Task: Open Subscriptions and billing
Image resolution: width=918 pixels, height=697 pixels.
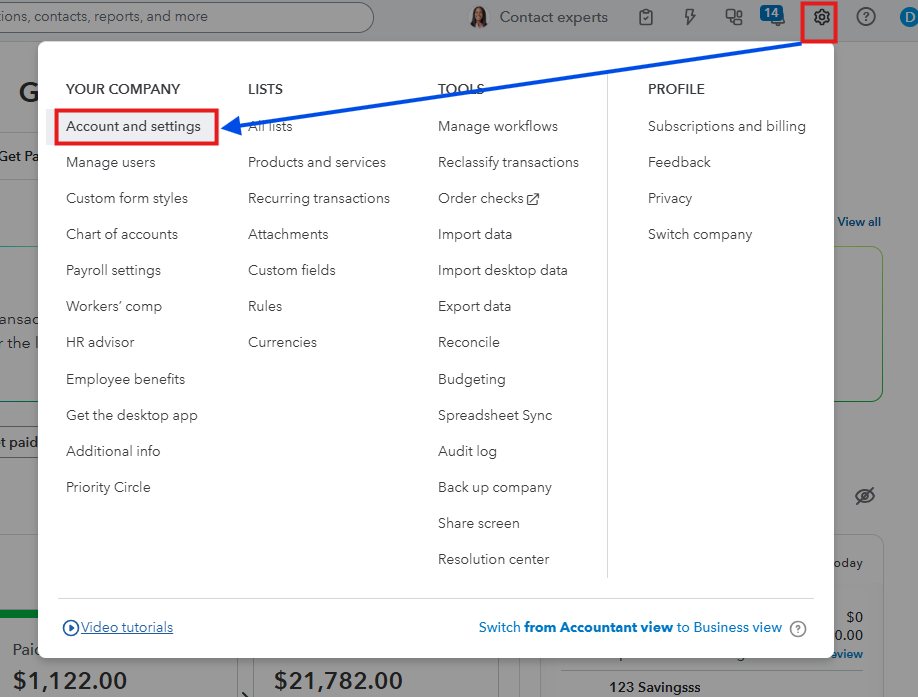Action: click(x=727, y=126)
